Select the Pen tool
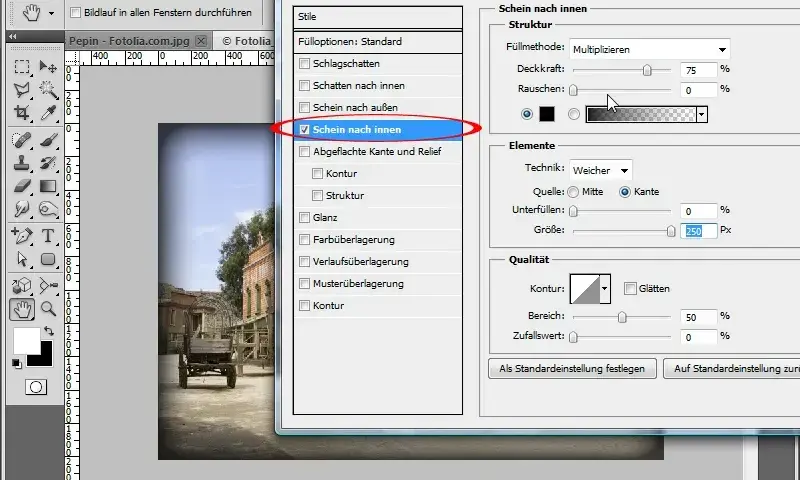Image resolution: width=800 pixels, height=480 pixels. pos(21,236)
